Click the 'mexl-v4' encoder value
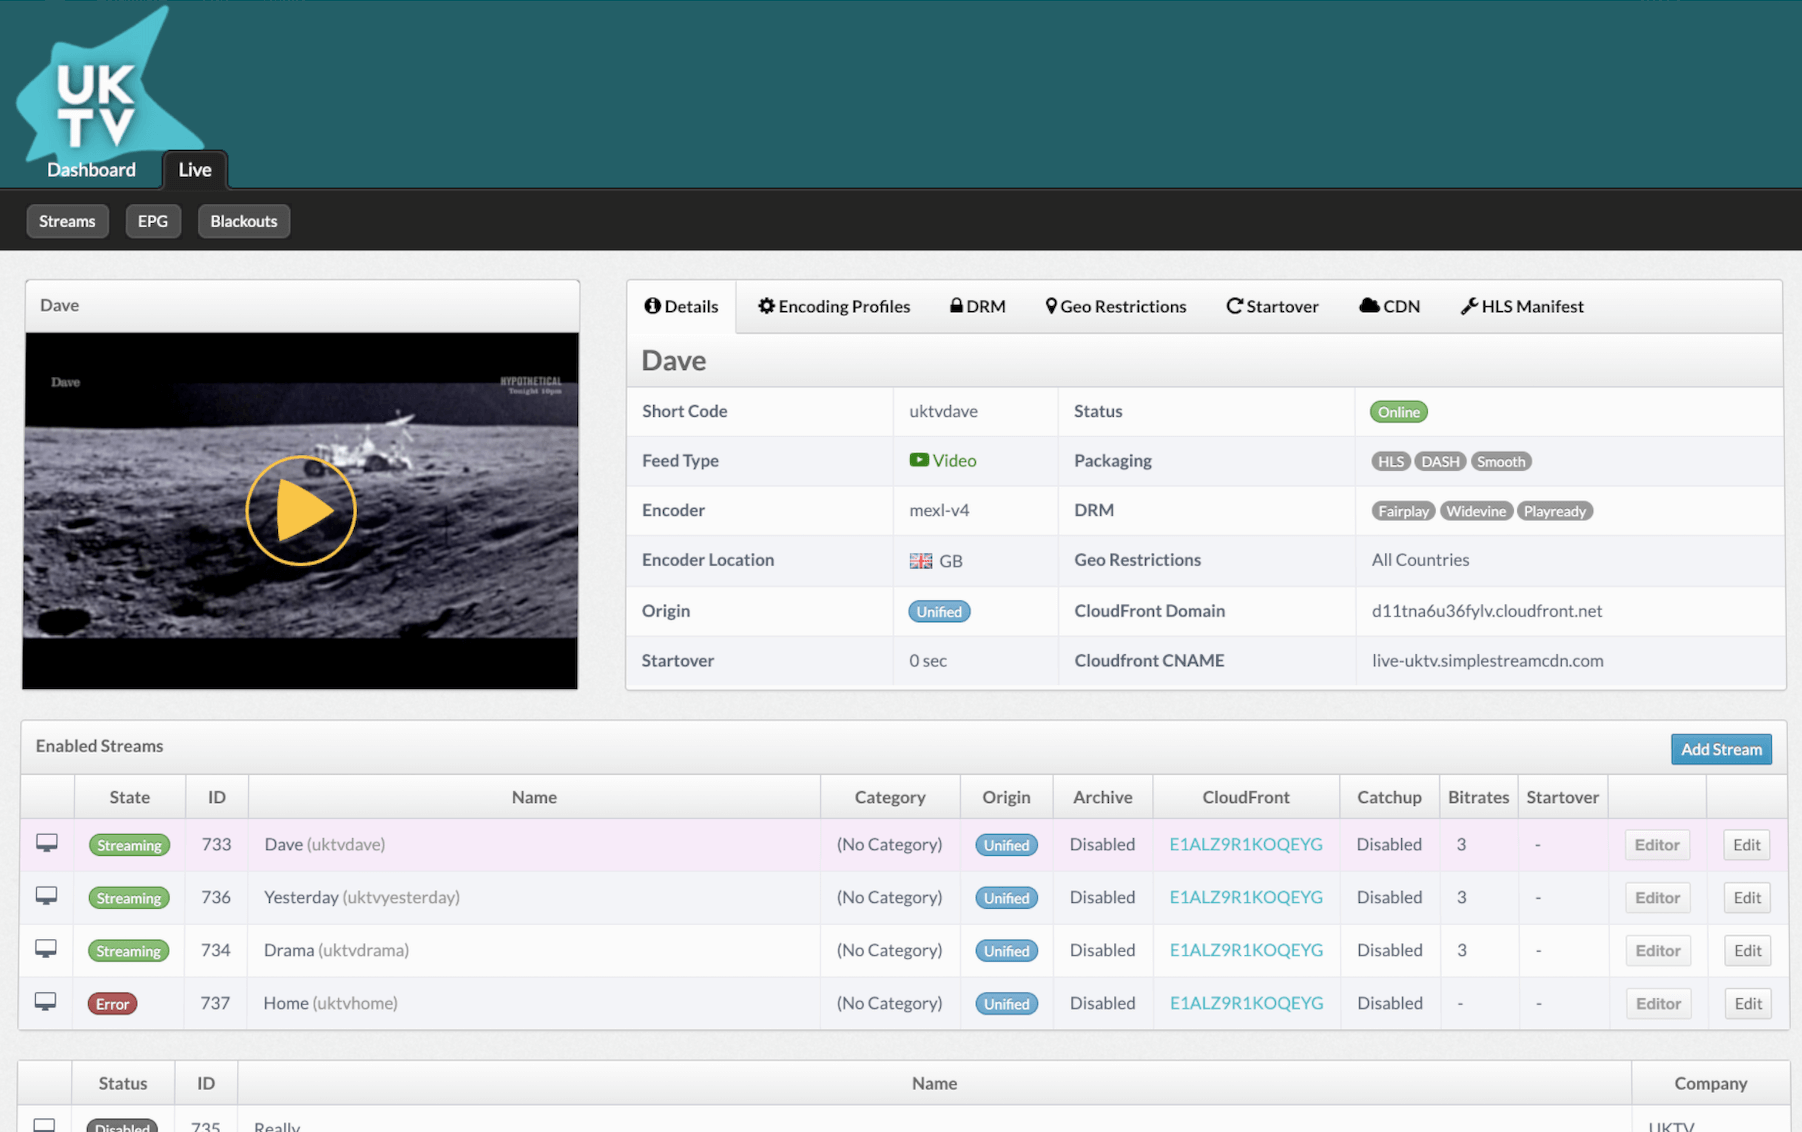1802x1132 pixels. click(939, 510)
